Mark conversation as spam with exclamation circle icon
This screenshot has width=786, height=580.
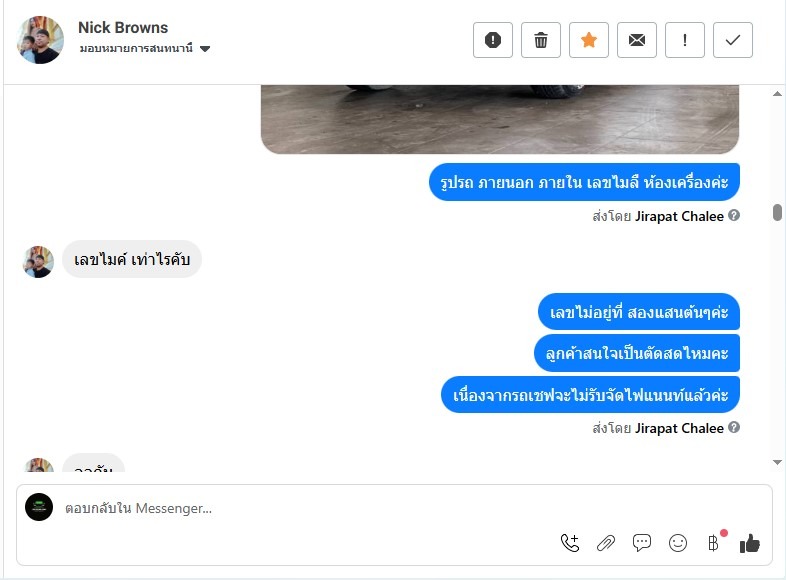[x=492, y=40]
